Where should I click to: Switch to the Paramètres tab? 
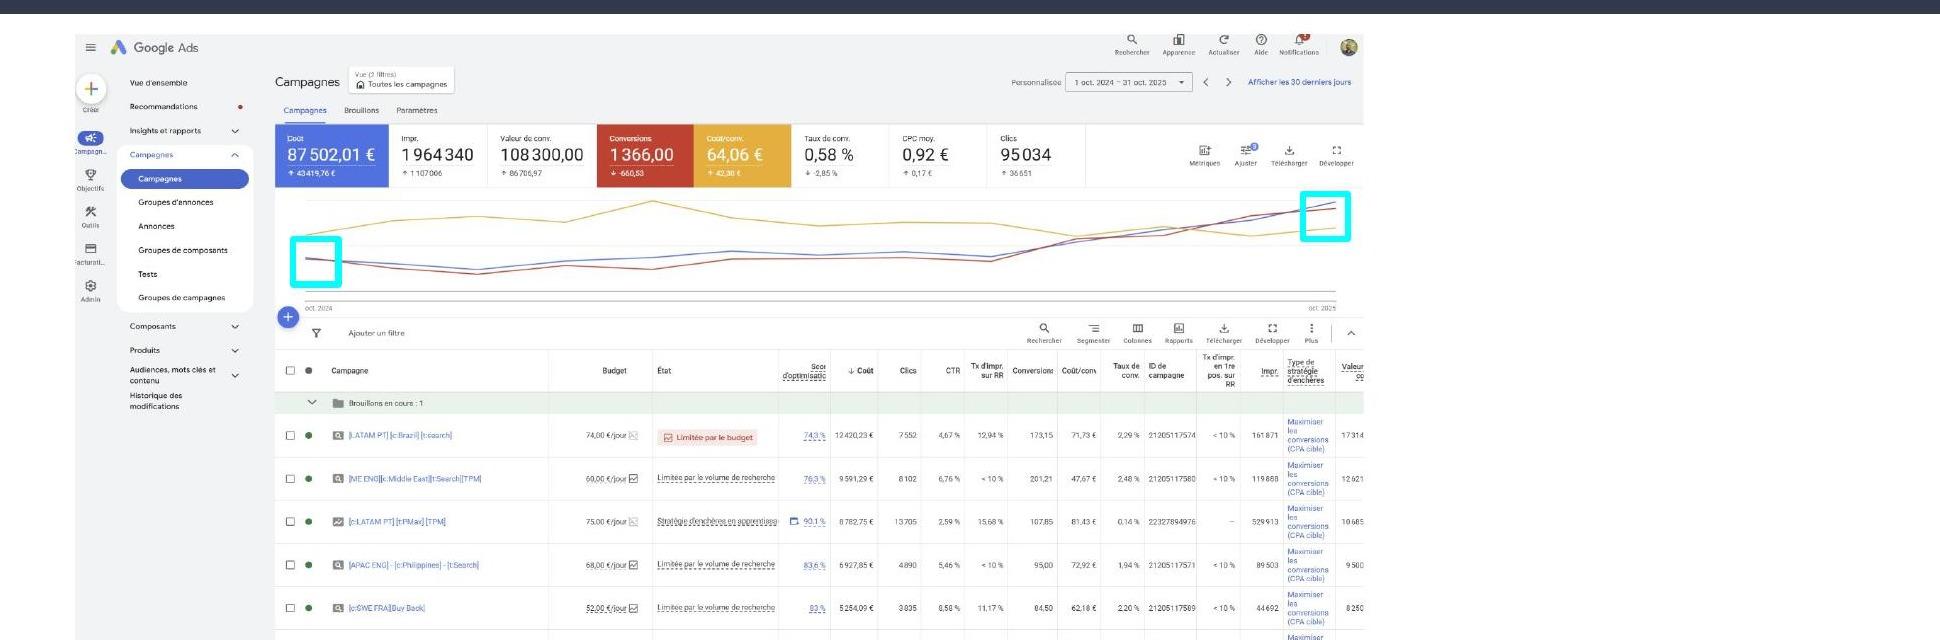click(417, 110)
